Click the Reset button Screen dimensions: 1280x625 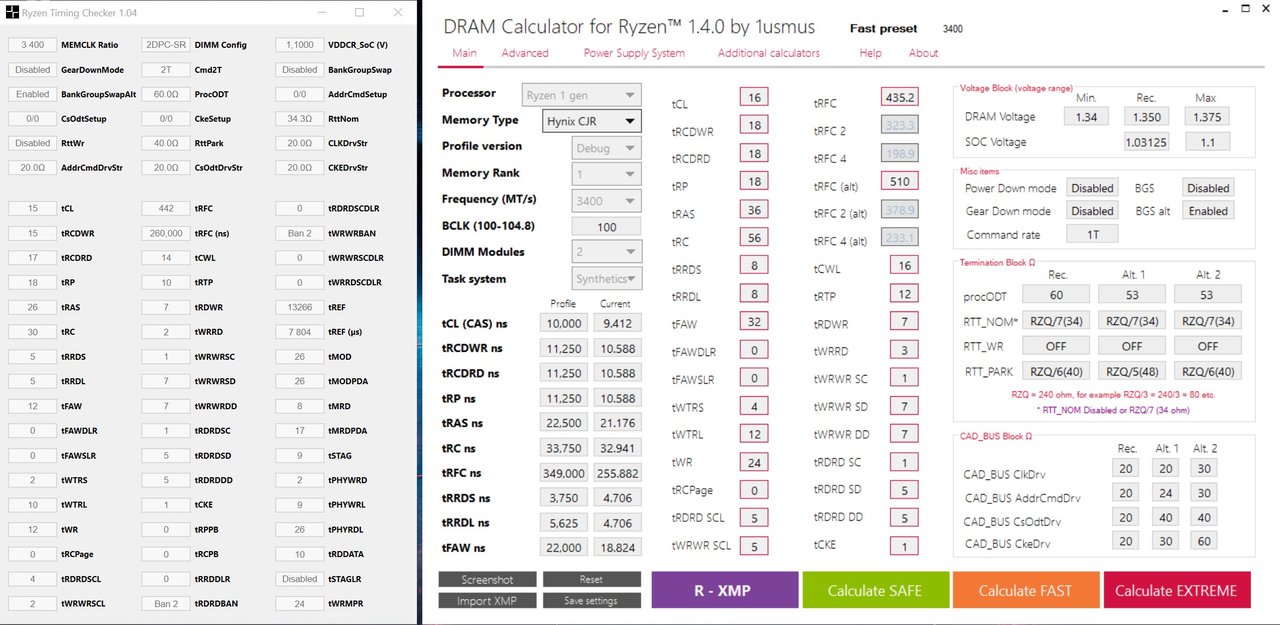click(x=591, y=579)
